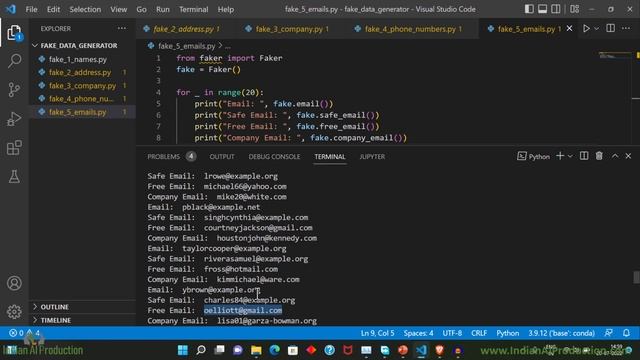The height and width of the screenshot is (360, 640).
Task: Toggle the bottom panel layout icon
Action: (542, 9)
